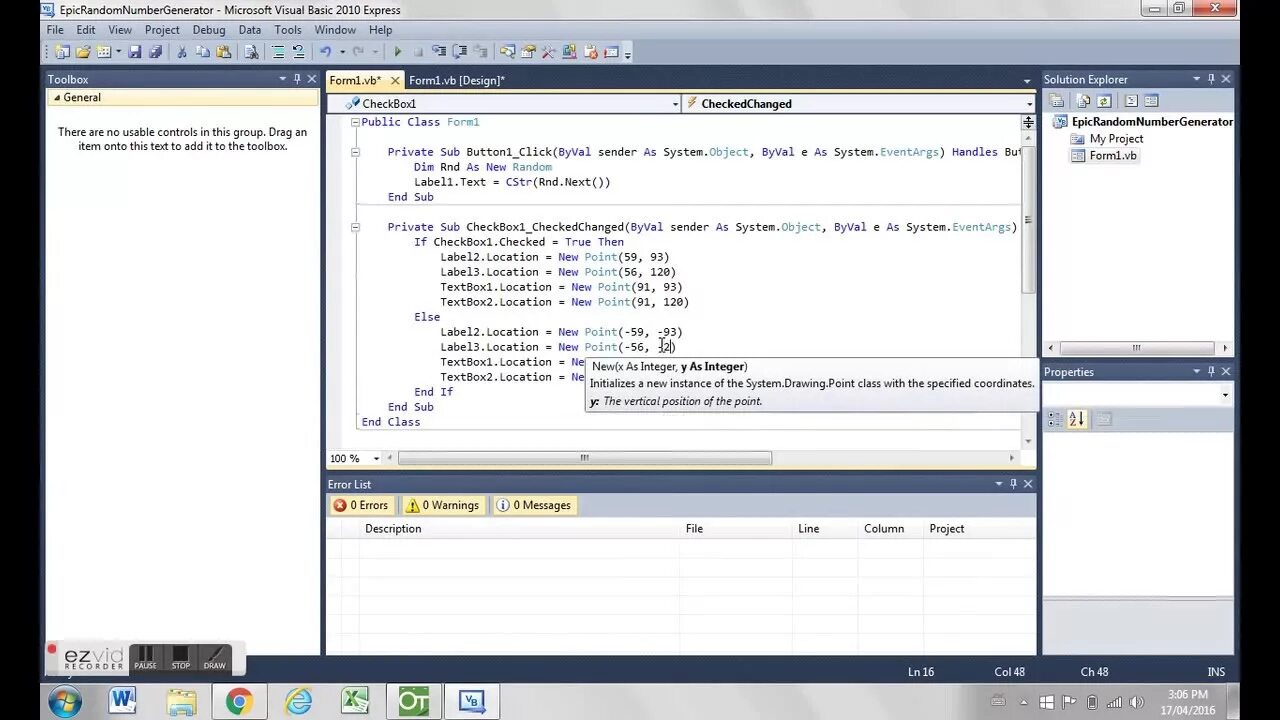
Task: Toggle auto-hide pin on Solution Explorer
Action: point(1211,79)
